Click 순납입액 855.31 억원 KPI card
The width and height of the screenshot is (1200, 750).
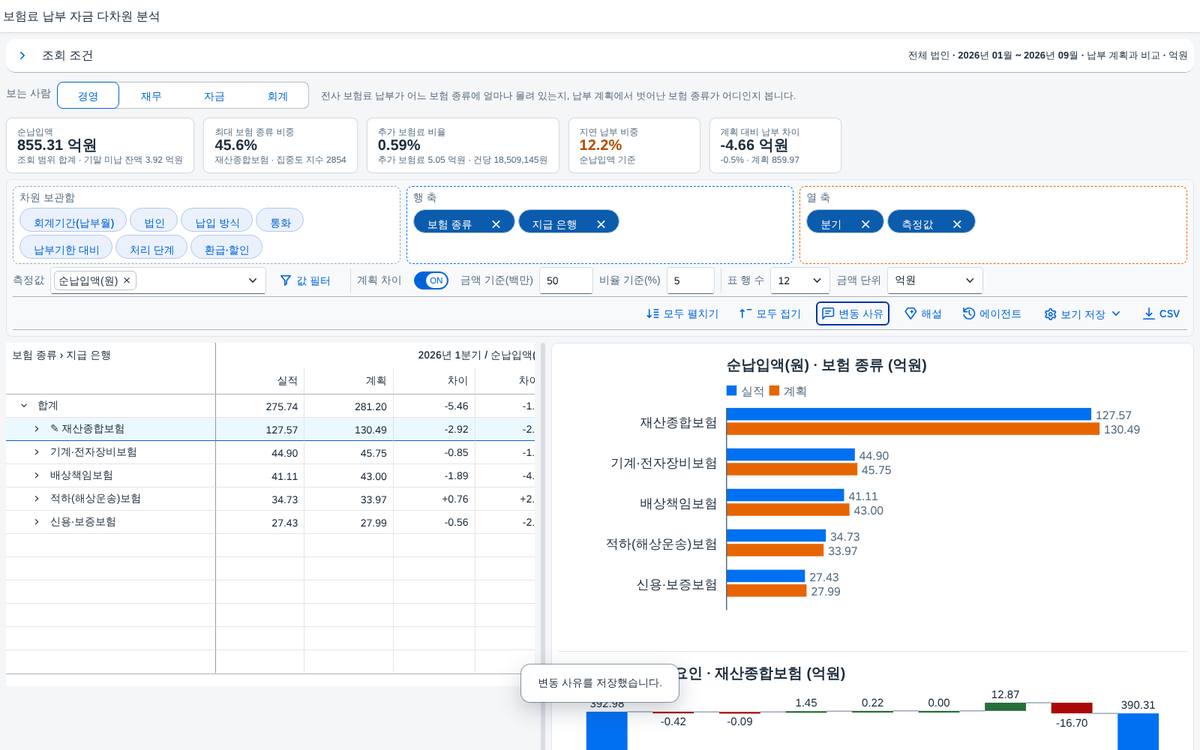[99, 145]
